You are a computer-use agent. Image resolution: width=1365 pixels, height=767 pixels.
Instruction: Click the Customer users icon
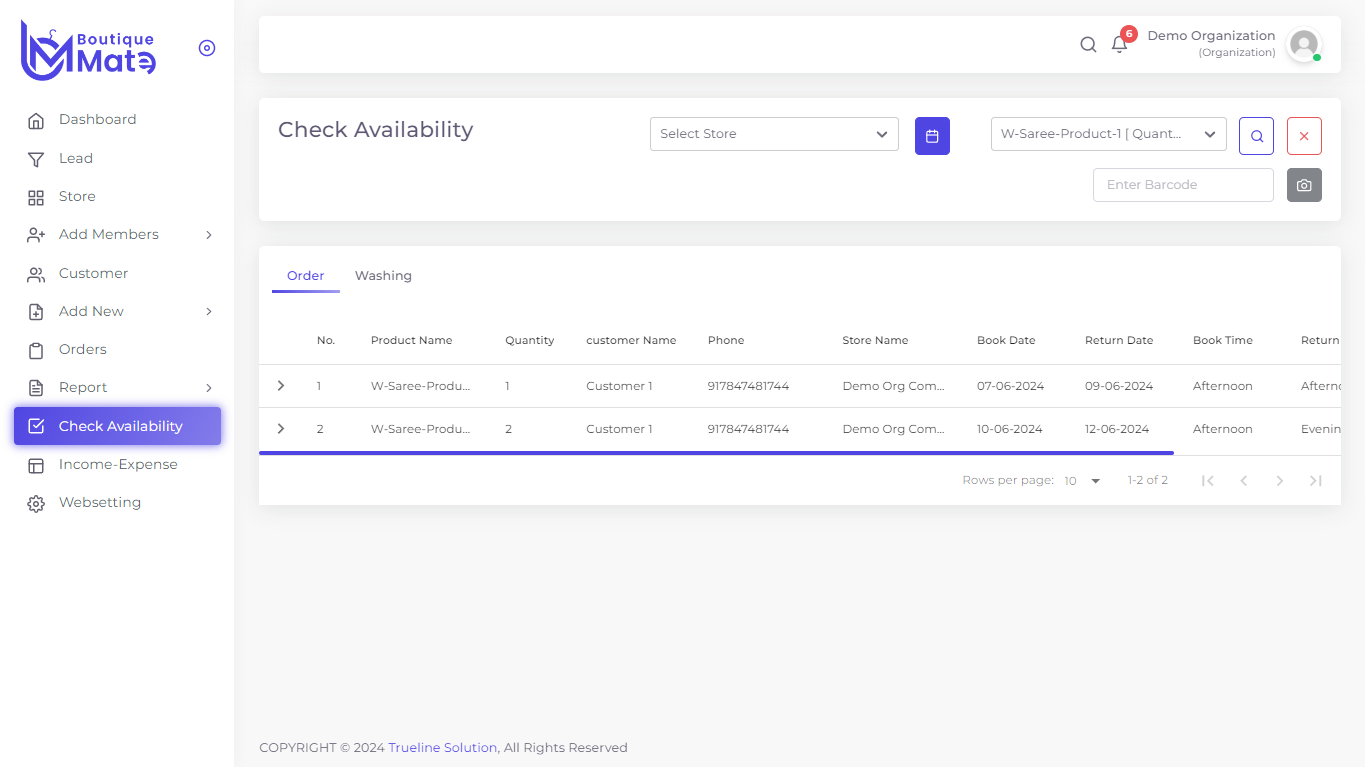pyautogui.click(x=36, y=274)
